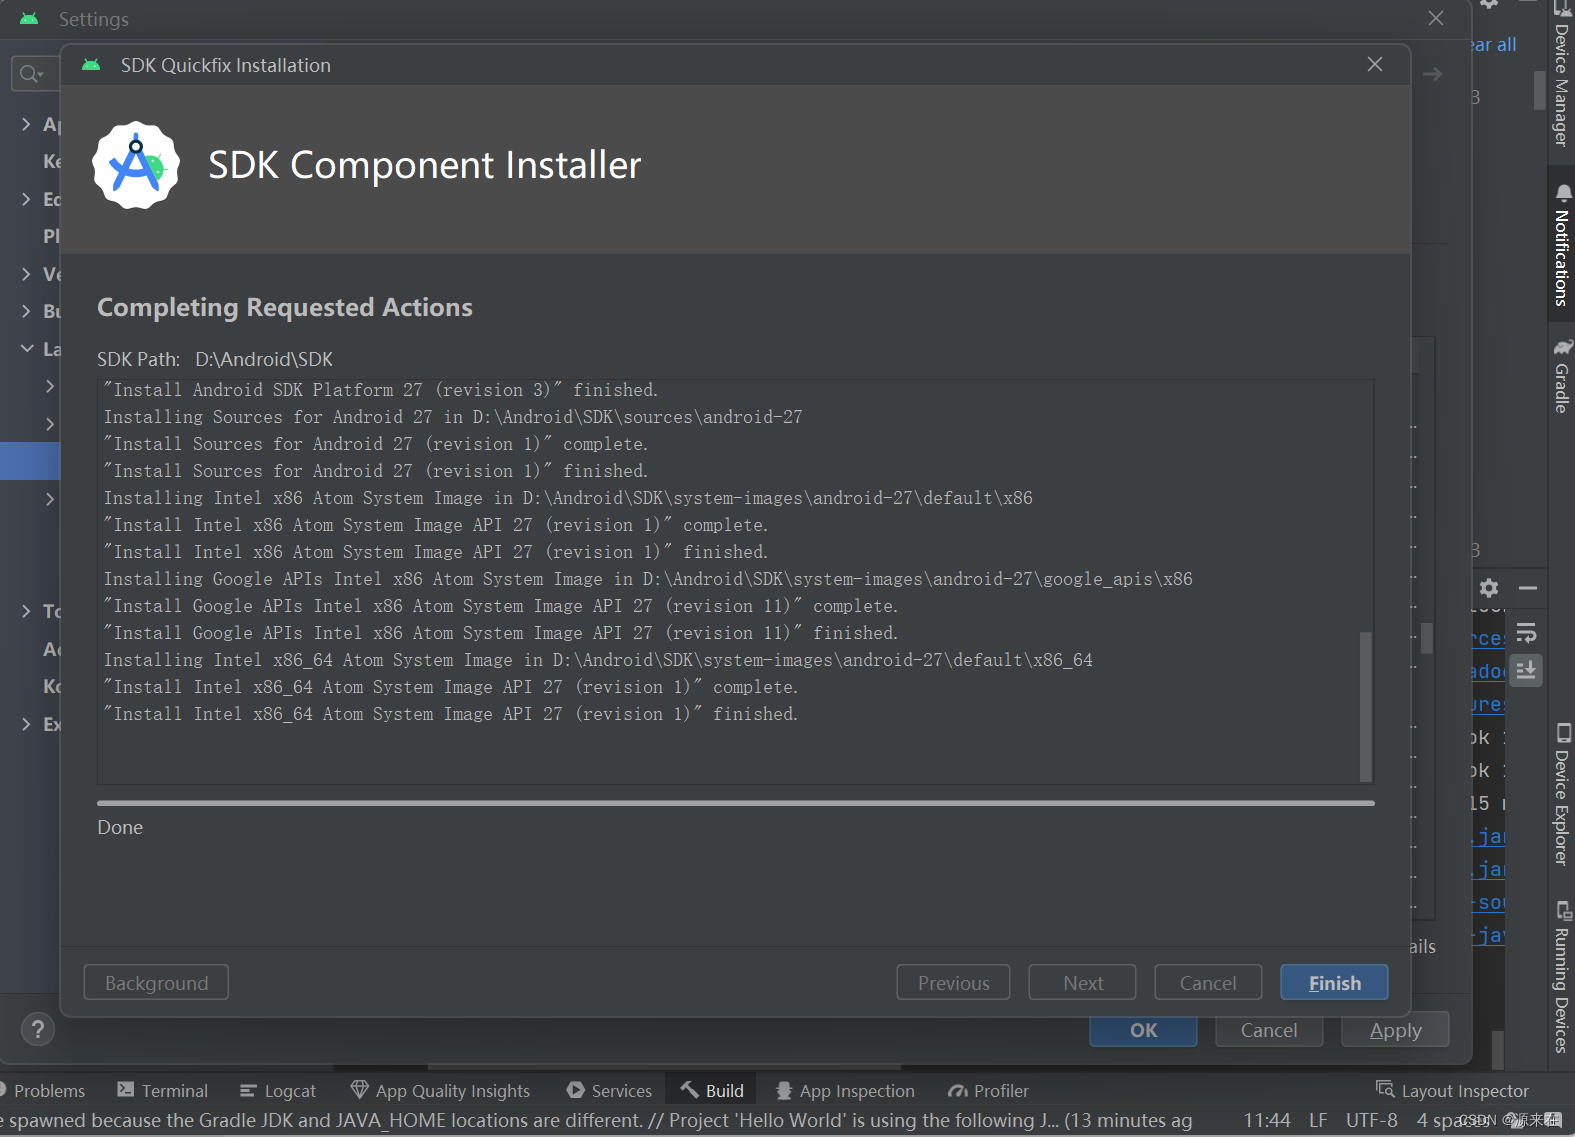Toggle soft-wrap icon in build output
The image size is (1575, 1137).
(1526, 633)
